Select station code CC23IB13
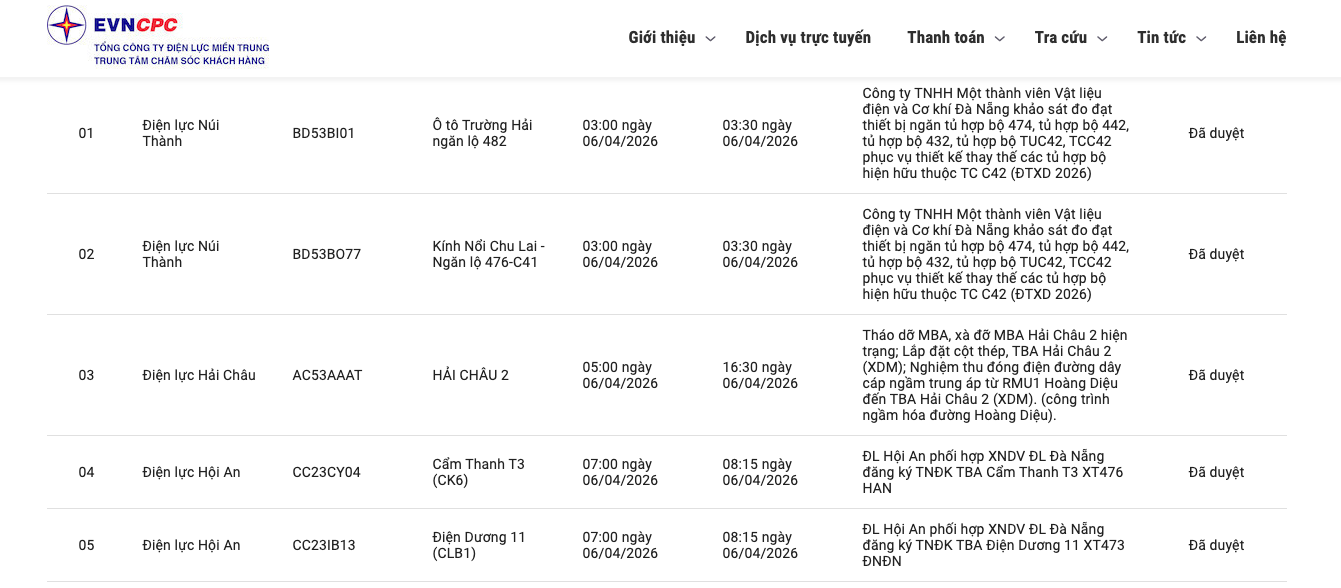The image size is (1341, 588). click(x=324, y=545)
